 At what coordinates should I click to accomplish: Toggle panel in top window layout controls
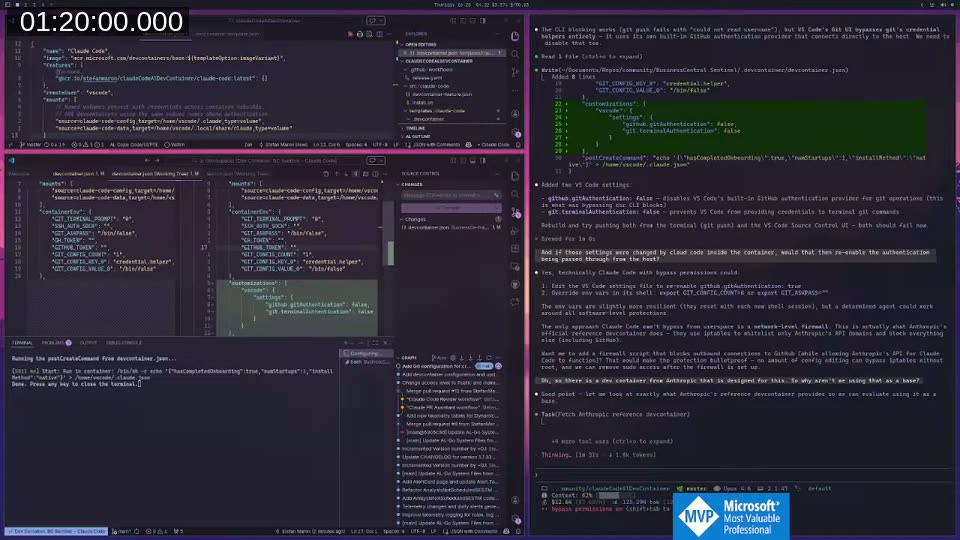[x=473, y=21]
